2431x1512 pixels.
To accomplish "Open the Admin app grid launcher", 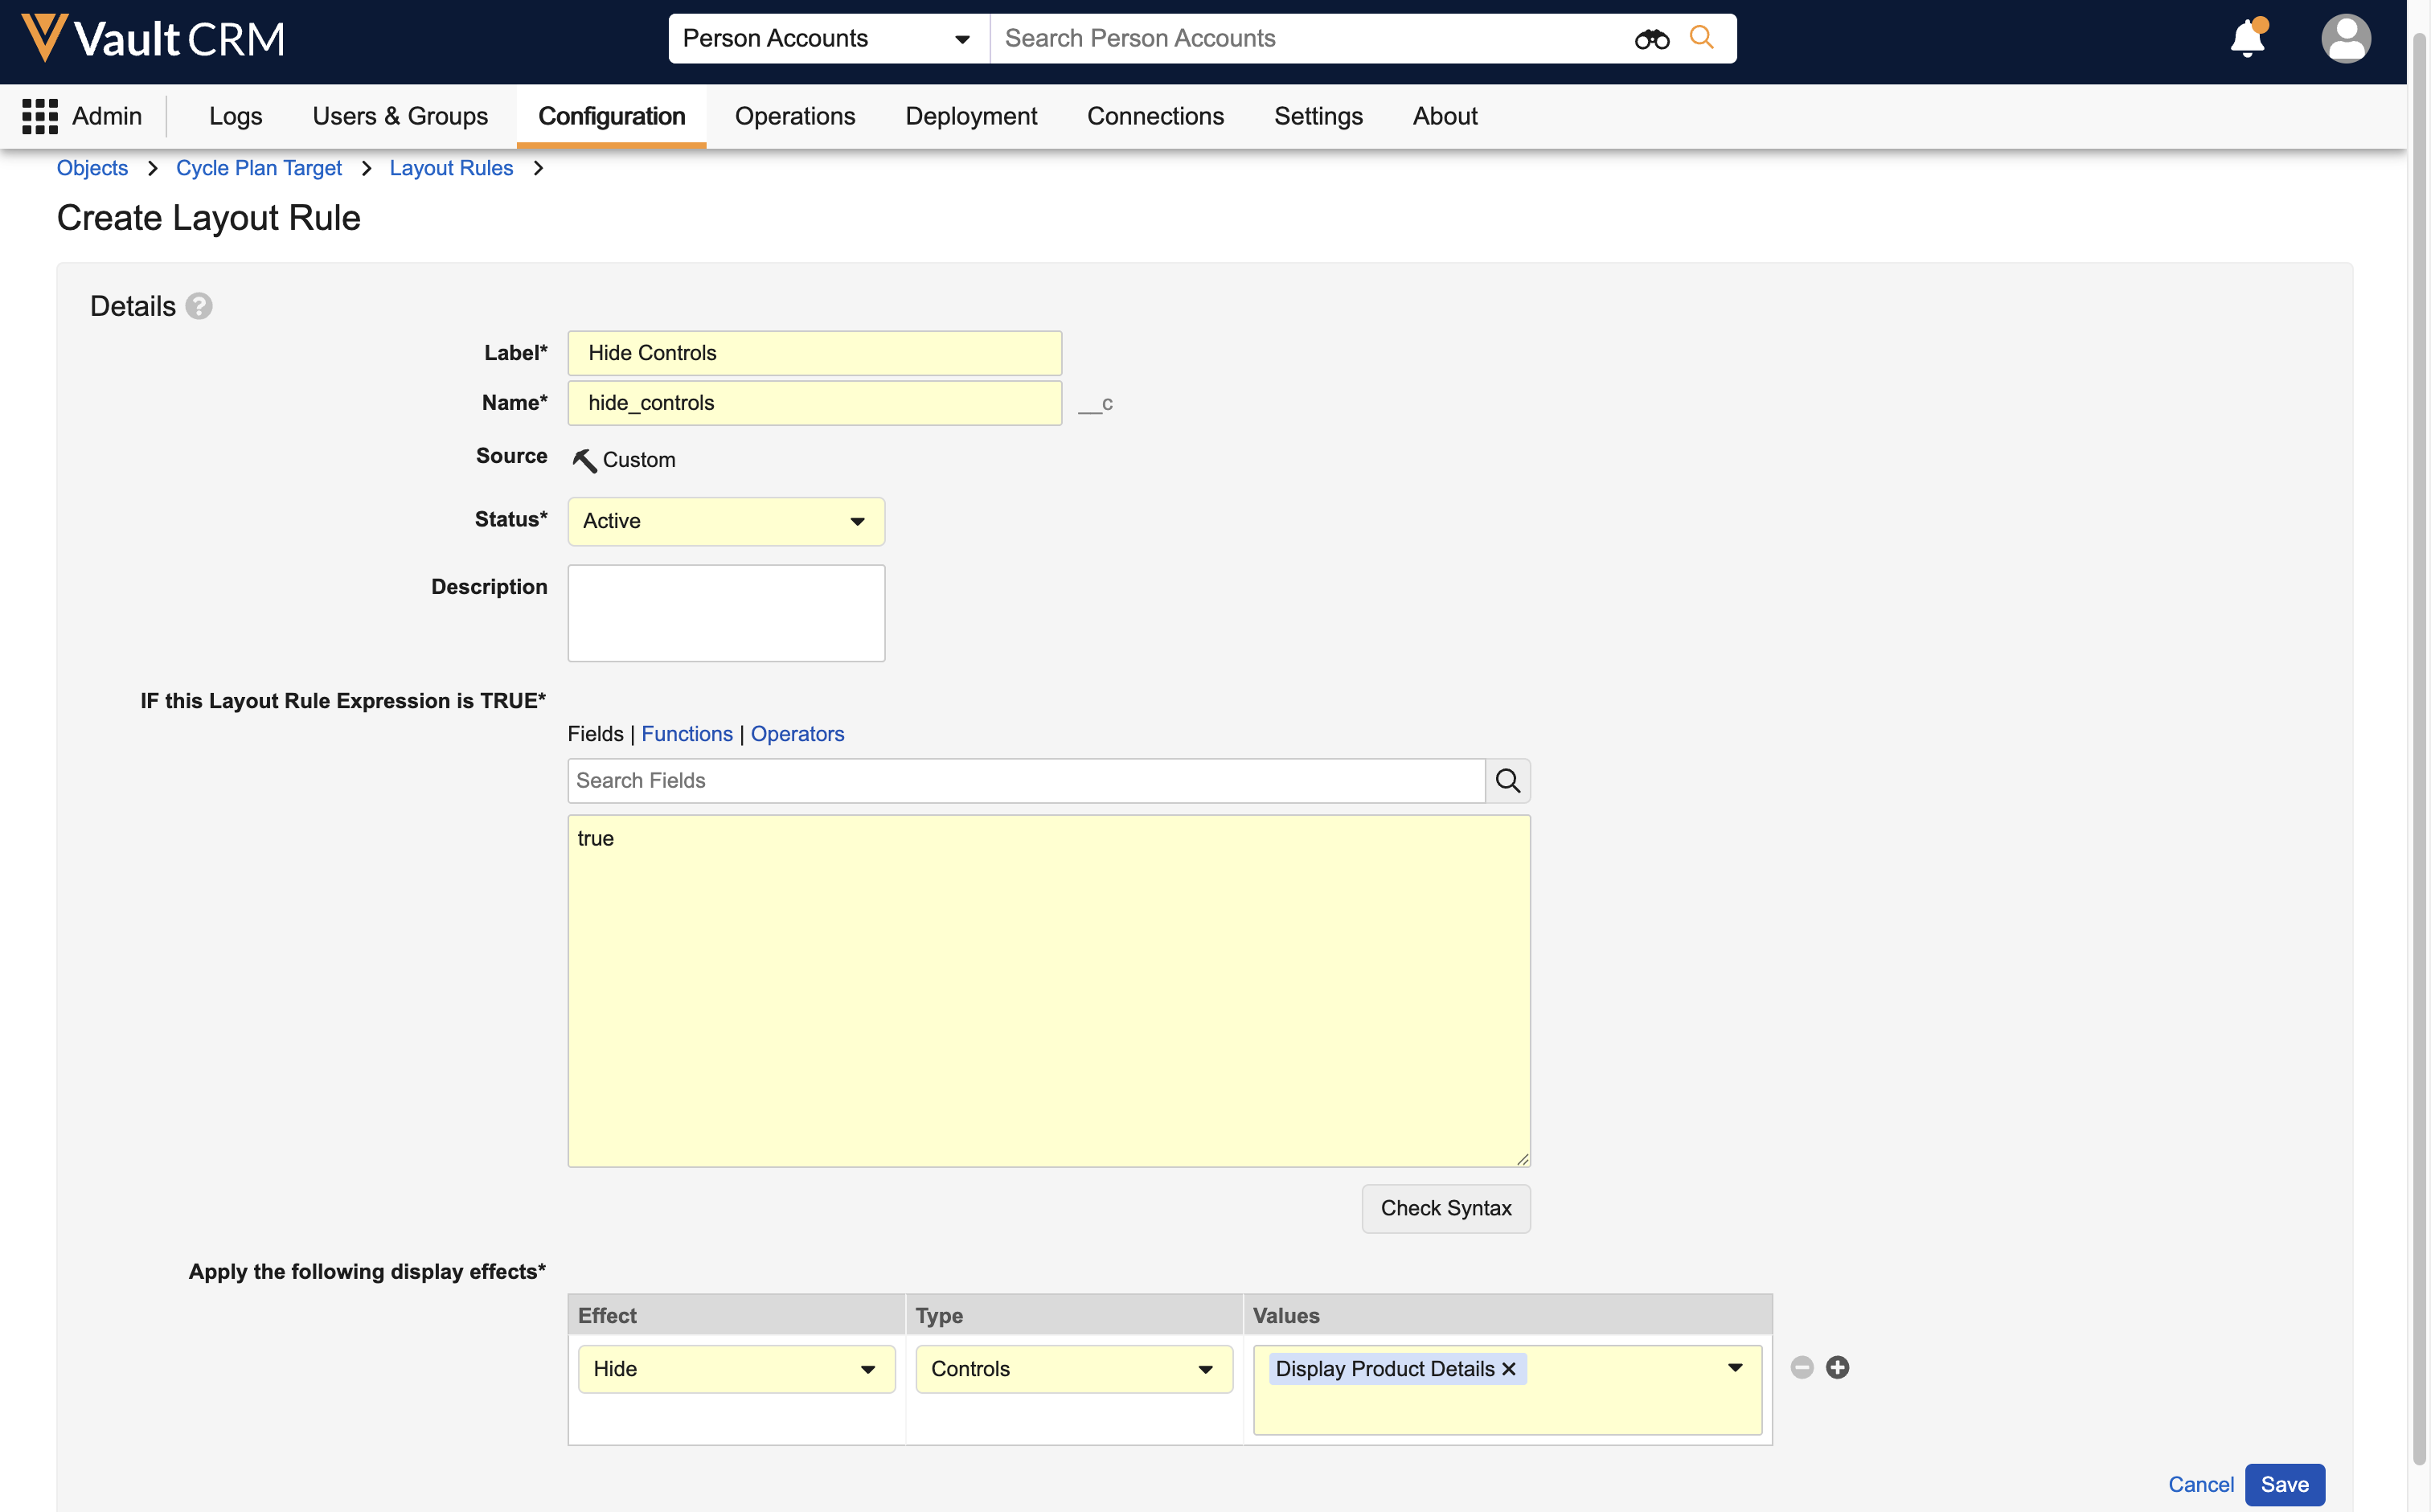I will point(40,116).
